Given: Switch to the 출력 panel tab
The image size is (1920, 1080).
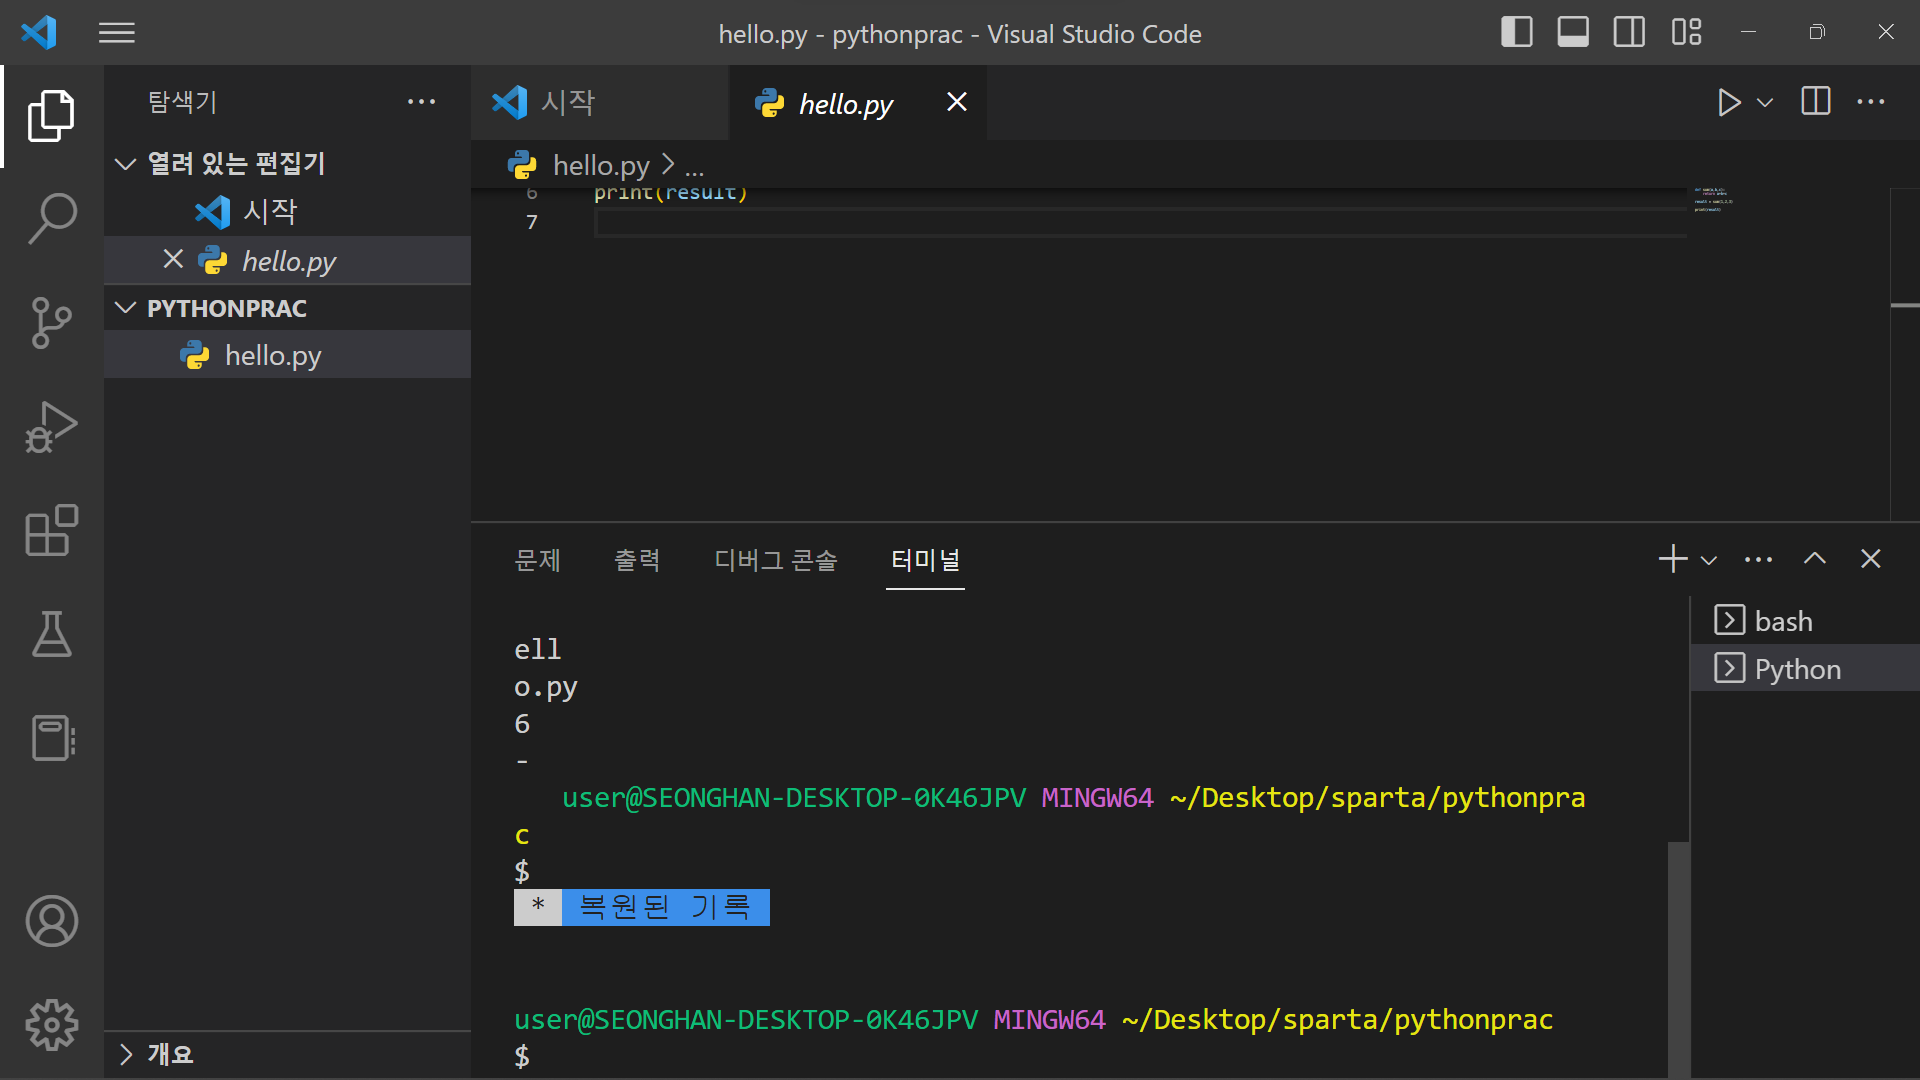Looking at the screenshot, I should point(637,560).
